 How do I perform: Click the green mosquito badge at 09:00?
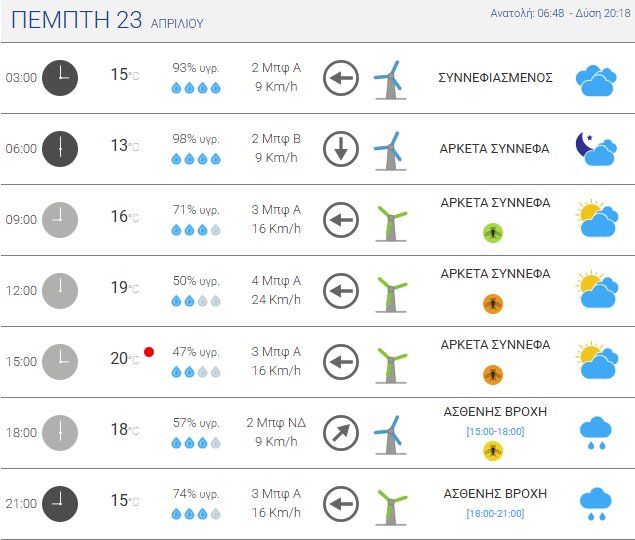point(493,232)
